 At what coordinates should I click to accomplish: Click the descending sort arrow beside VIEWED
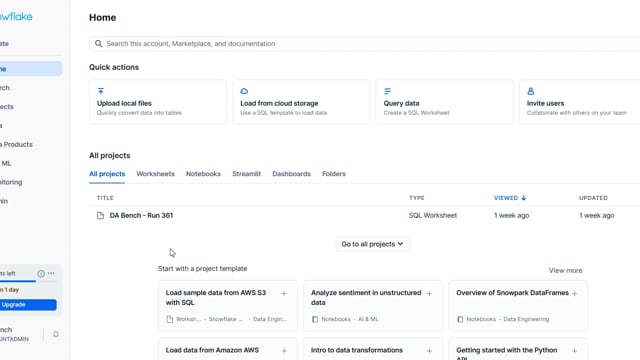click(524, 198)
